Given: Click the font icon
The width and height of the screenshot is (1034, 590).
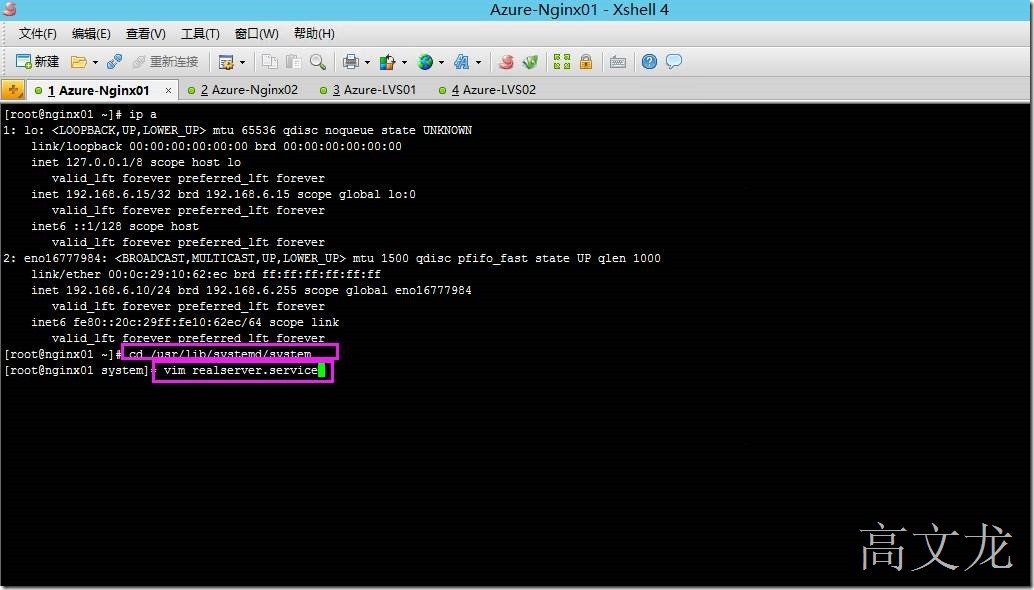Looking at the screenshot, I should [462, 62].
